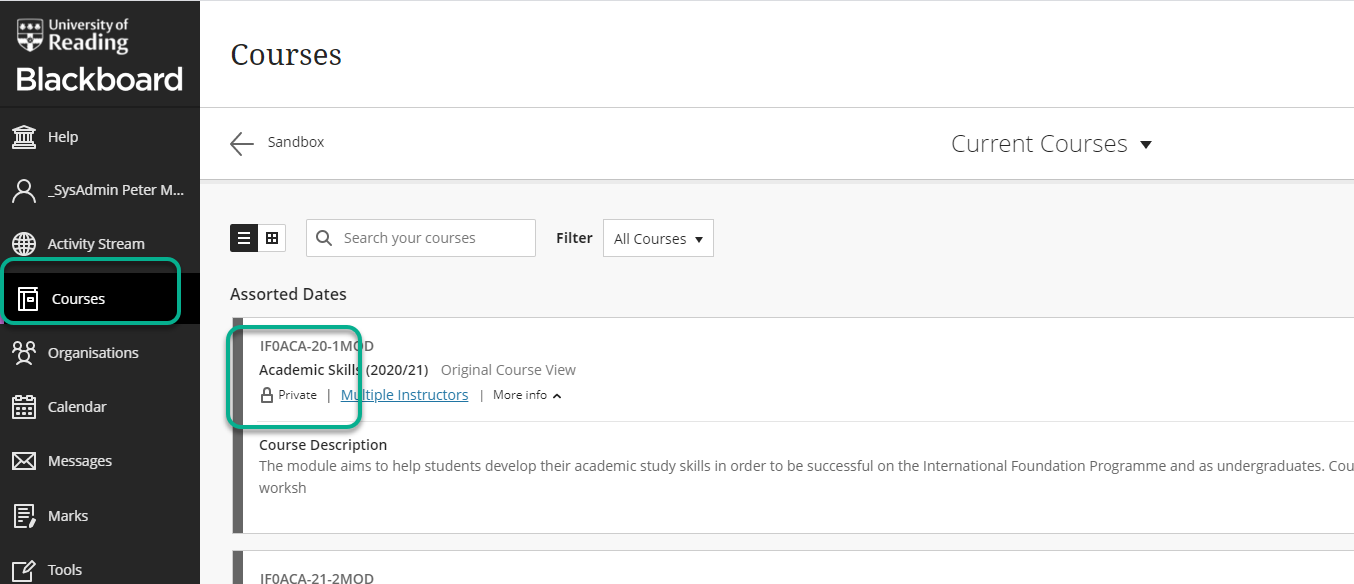The width and height of the screenshot is (1354, 584).
Task: Open the All Courses filter dropdown
Action: pyautogui.click(x=658, y=238)
